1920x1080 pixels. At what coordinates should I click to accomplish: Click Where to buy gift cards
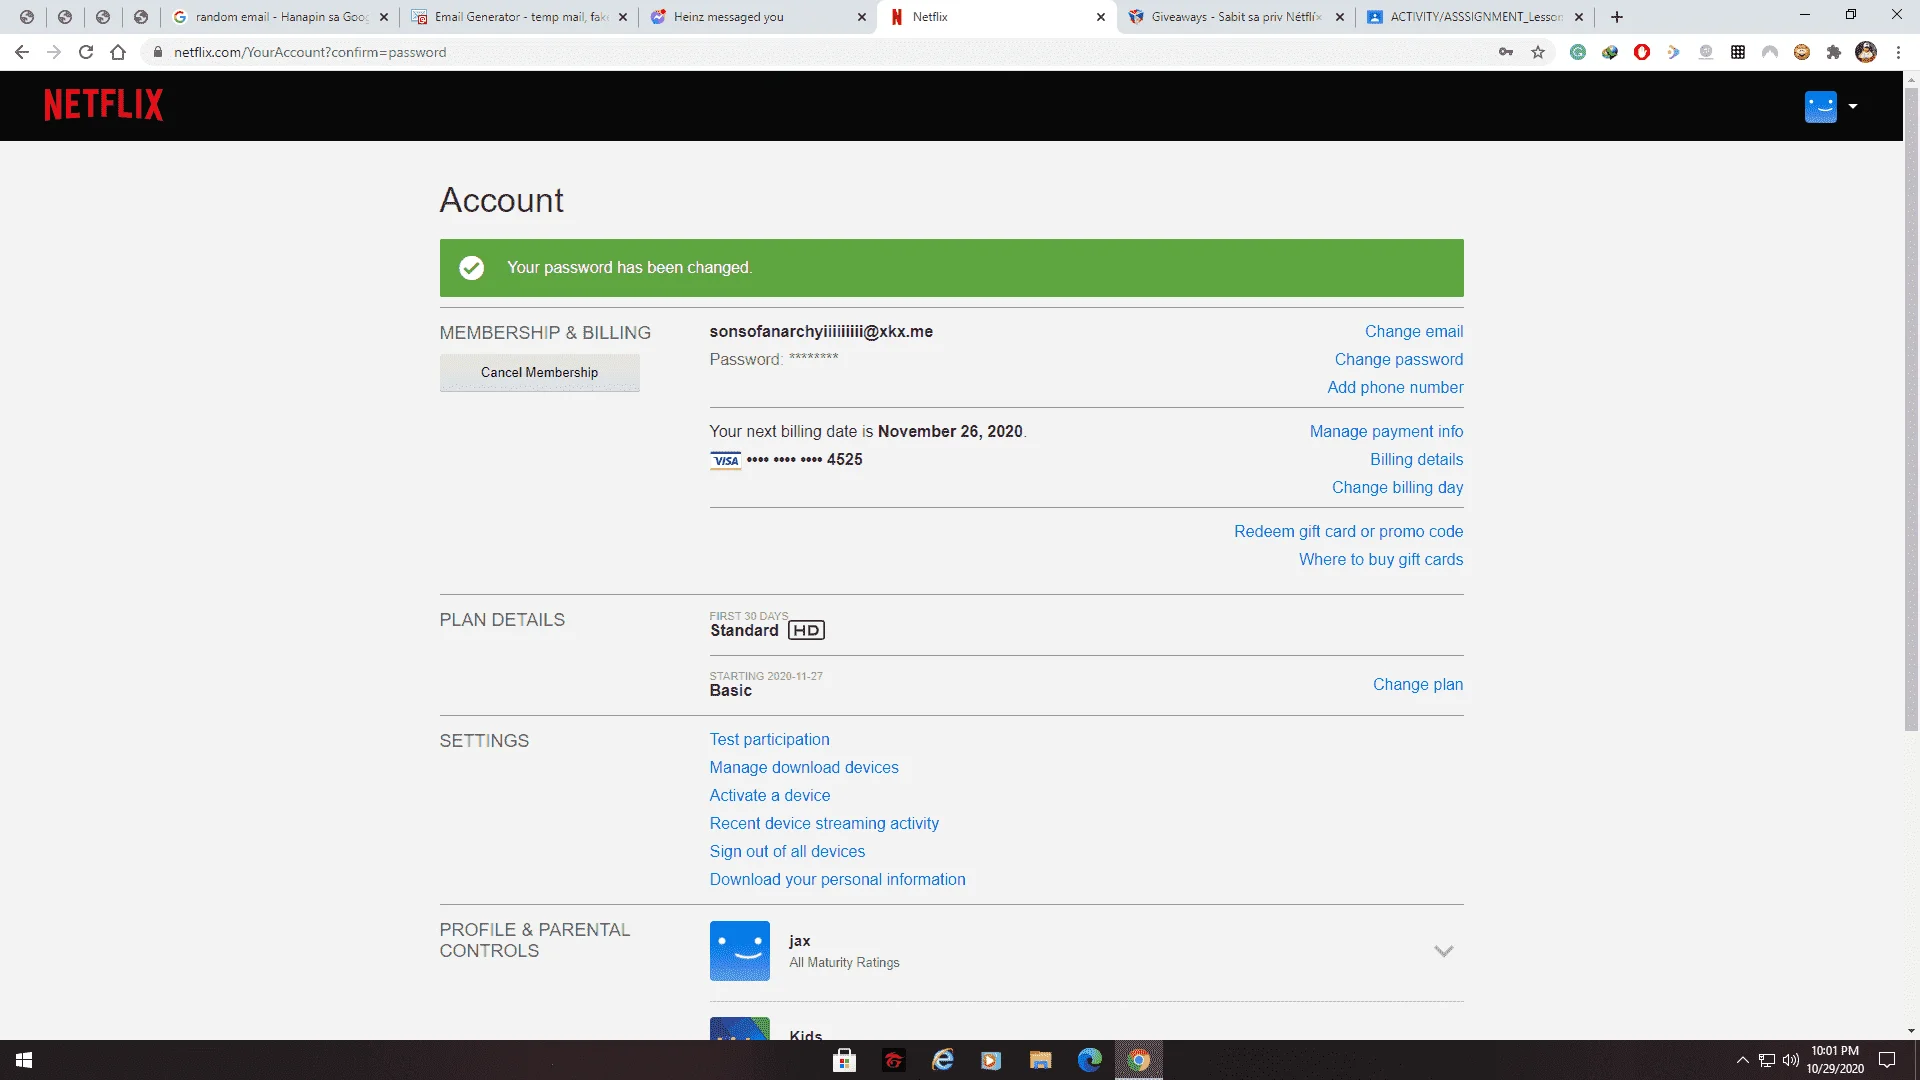[x=1380, y=559]
